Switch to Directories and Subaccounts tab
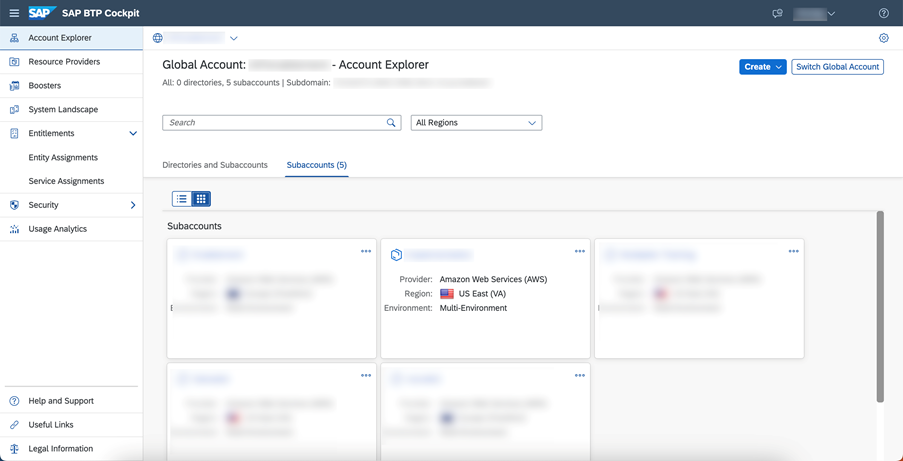The width and height of the screenshot is (903, 461). [215, 165]
